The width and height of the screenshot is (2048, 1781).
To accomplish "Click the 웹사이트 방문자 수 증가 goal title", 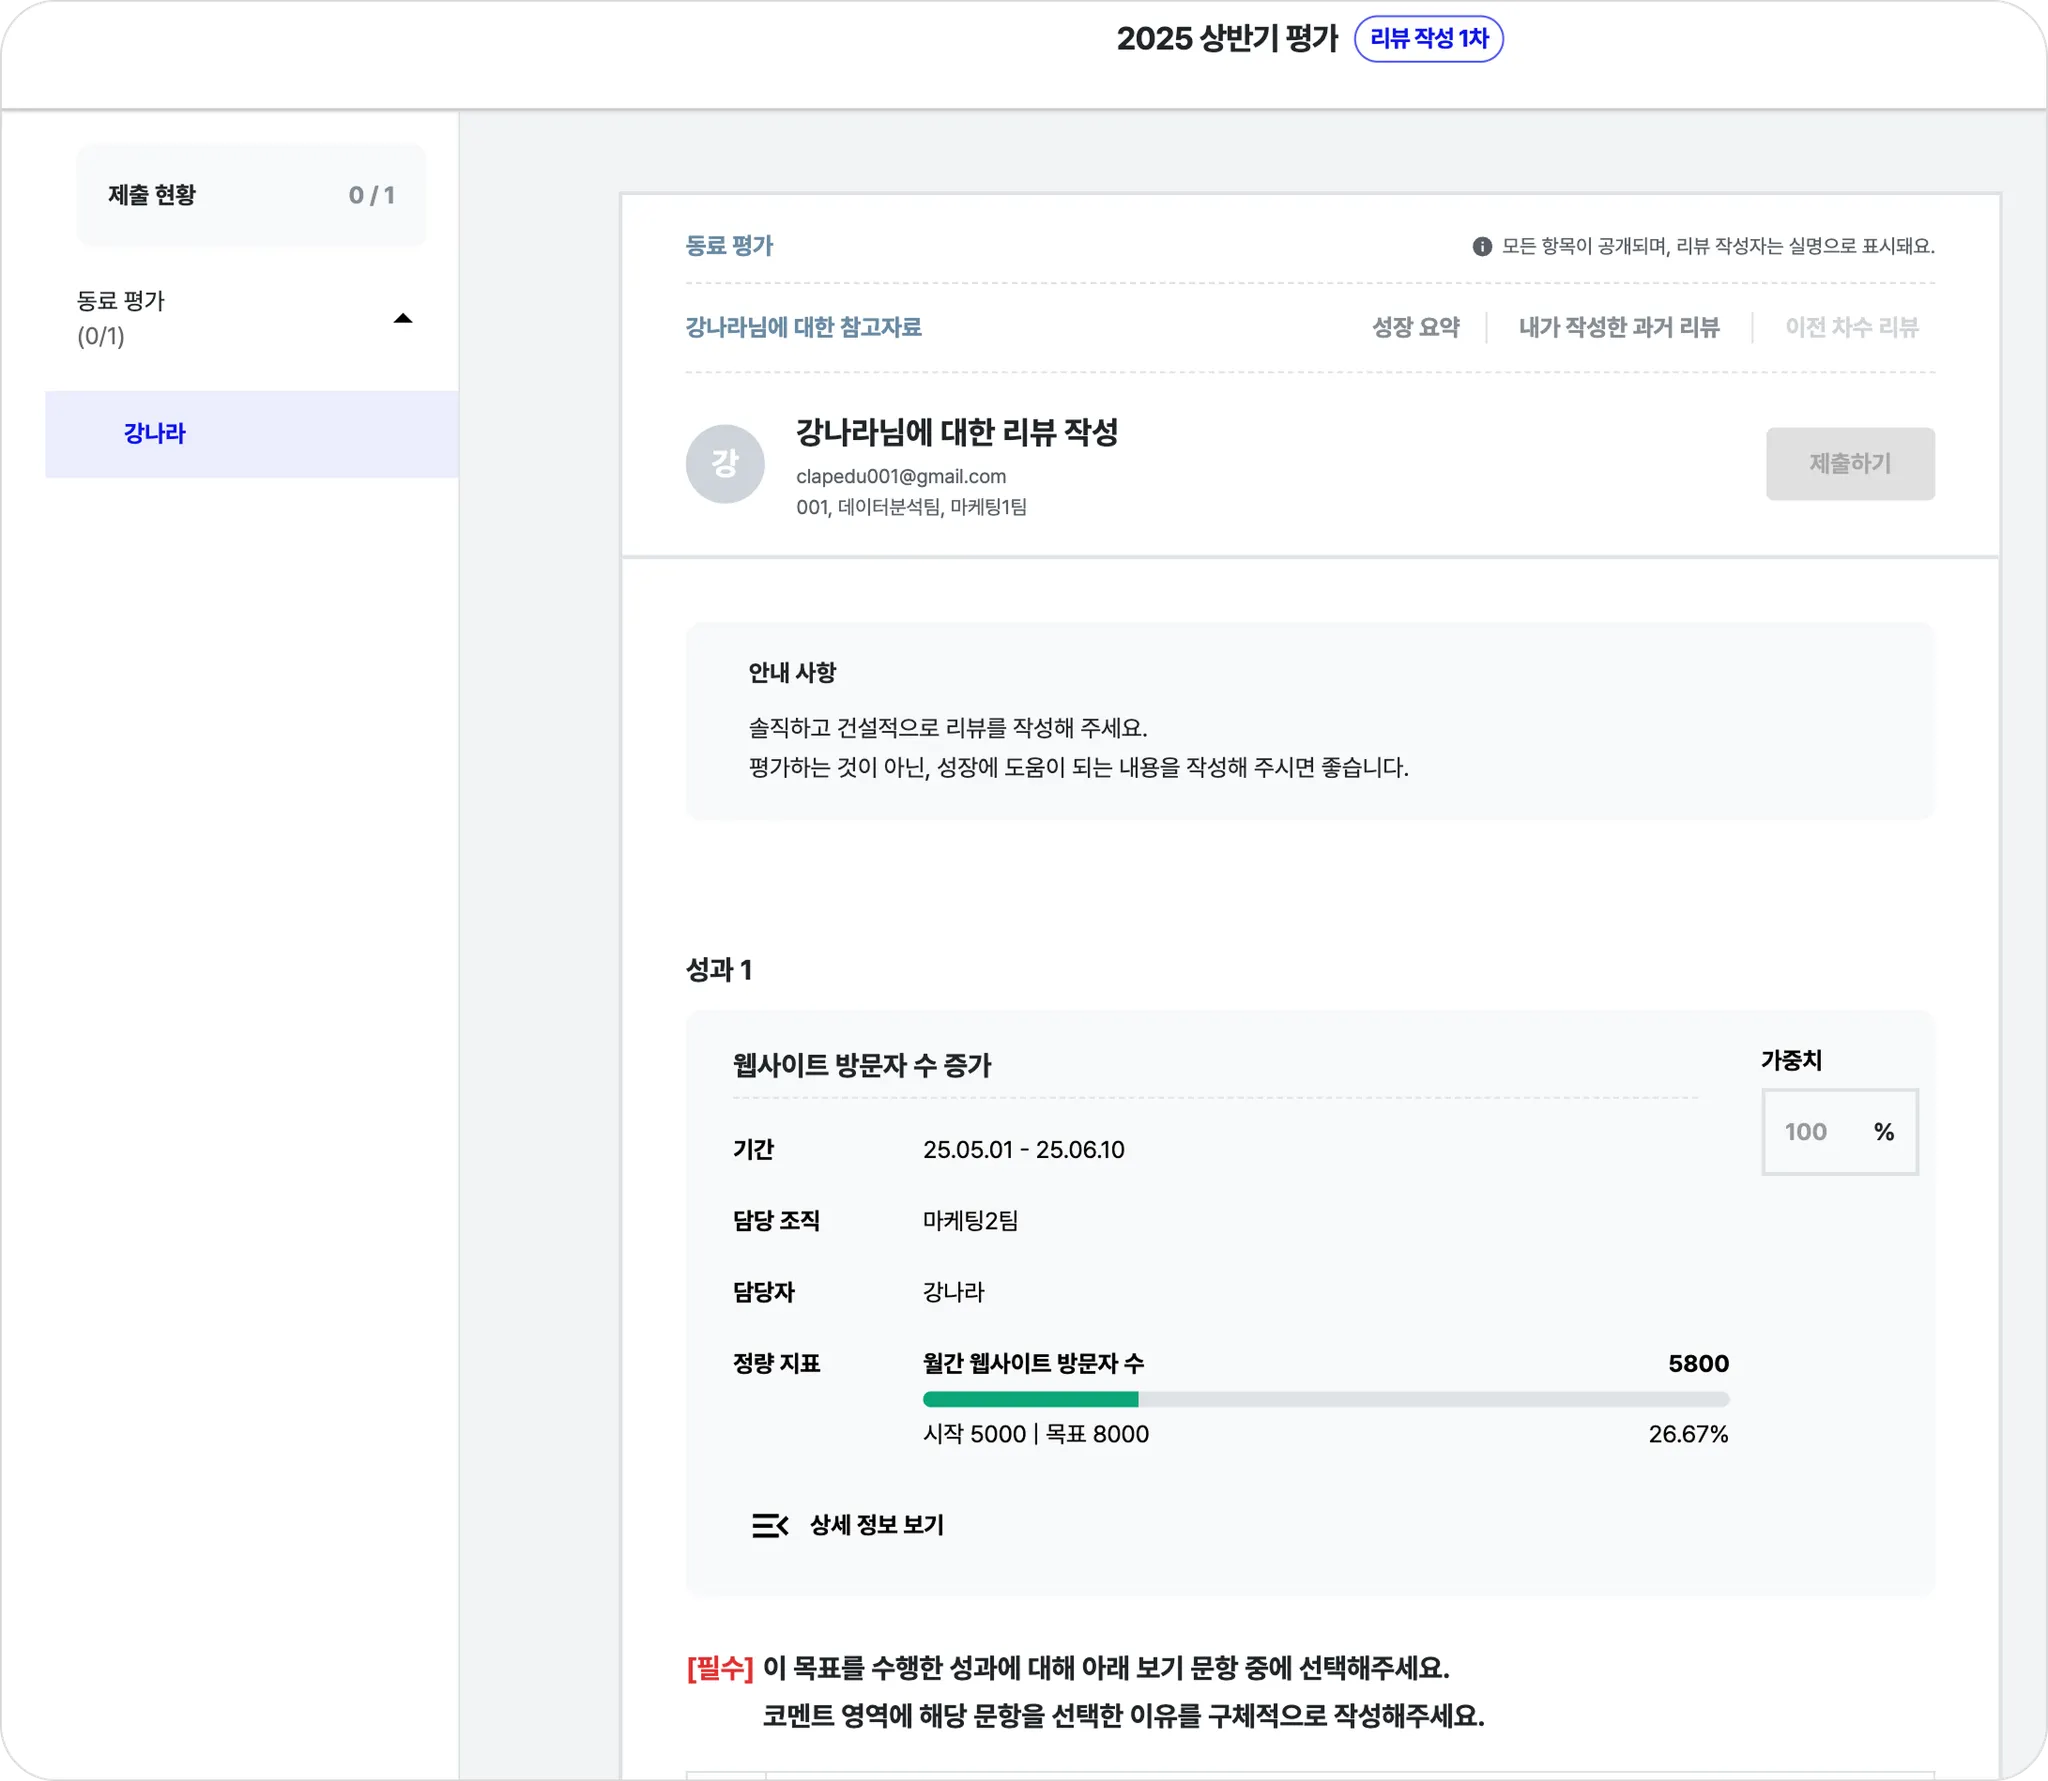I will coord(861,1066).
